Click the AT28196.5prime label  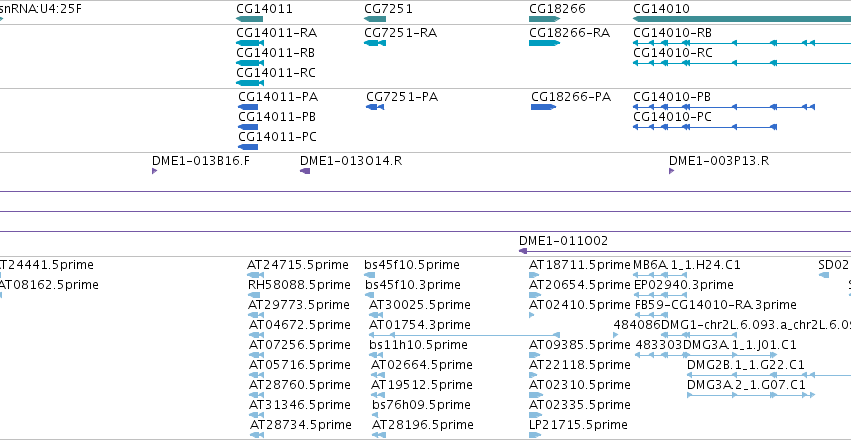point(423,424)
